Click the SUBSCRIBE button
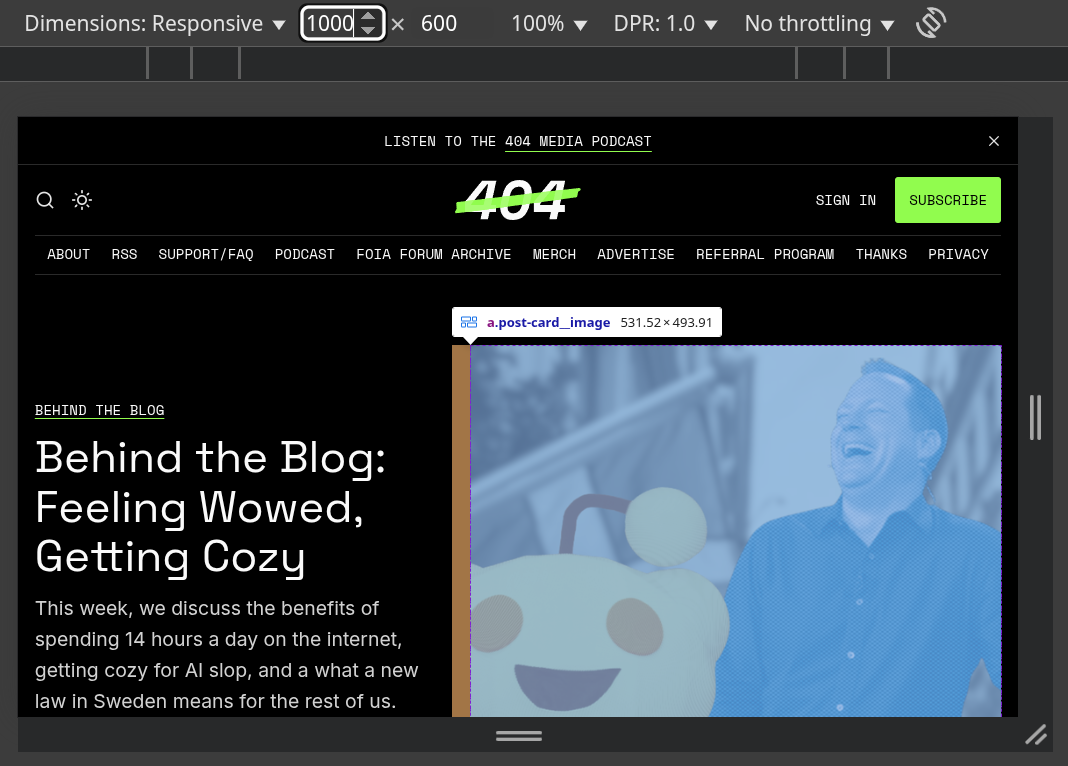1068x766 pixels. click(947, 200)
